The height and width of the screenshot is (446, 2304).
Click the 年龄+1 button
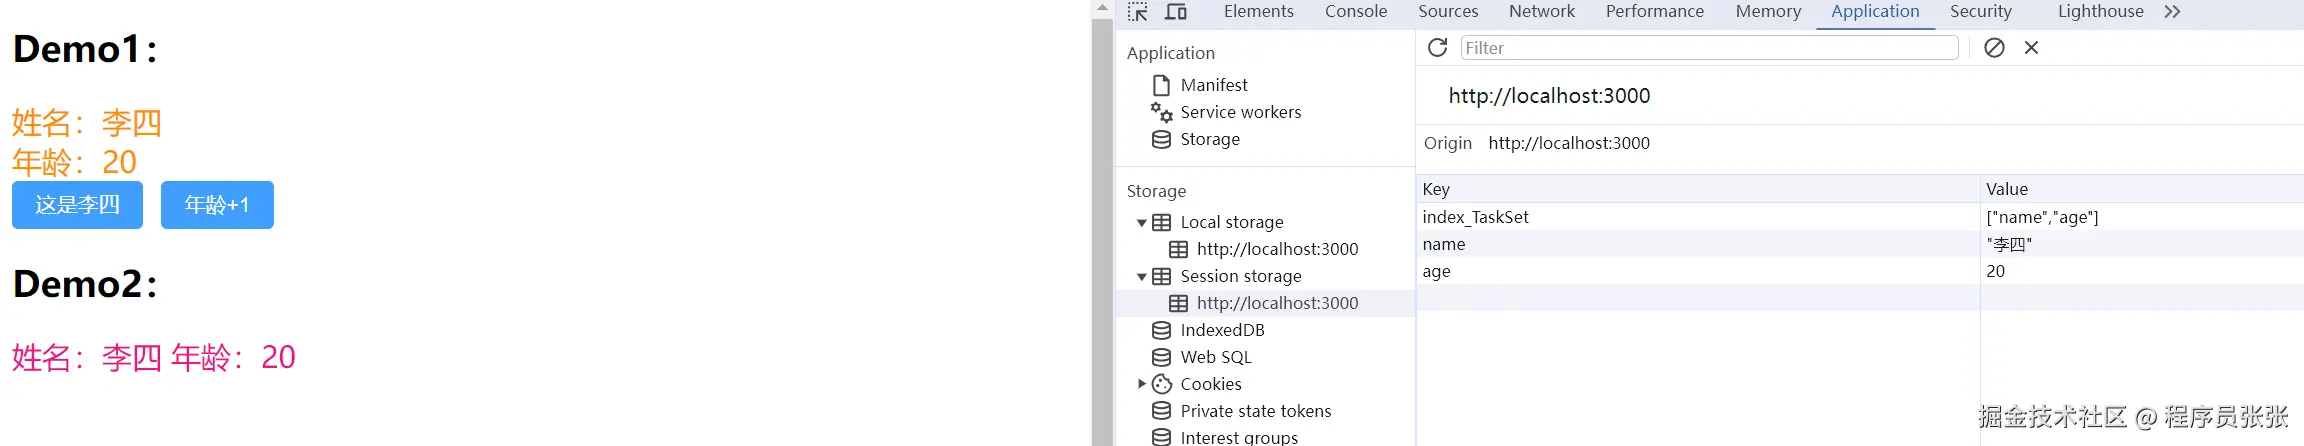tap(217, 205)
